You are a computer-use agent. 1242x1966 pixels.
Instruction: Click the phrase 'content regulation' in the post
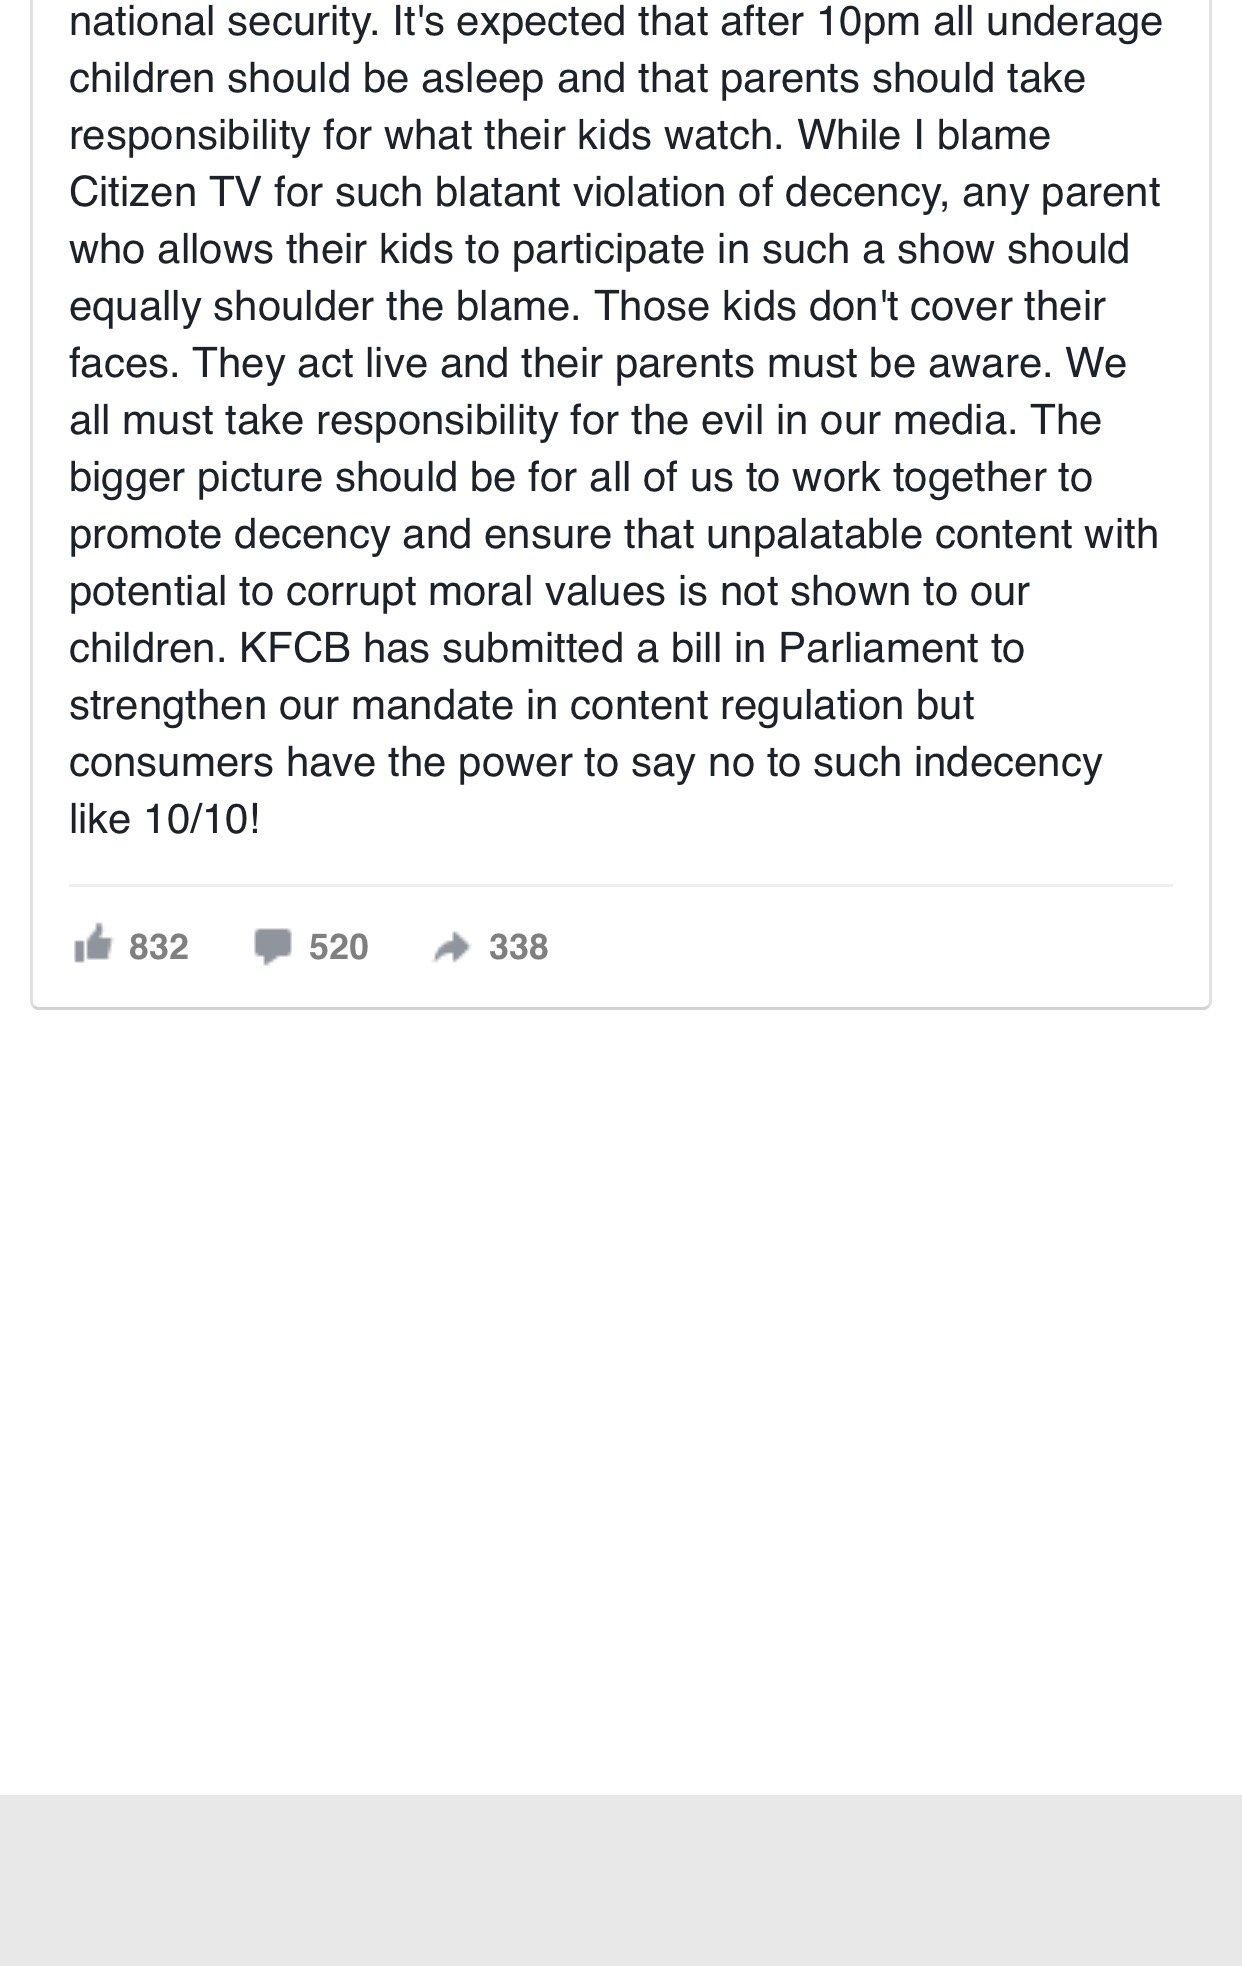(x=737, y=706)
